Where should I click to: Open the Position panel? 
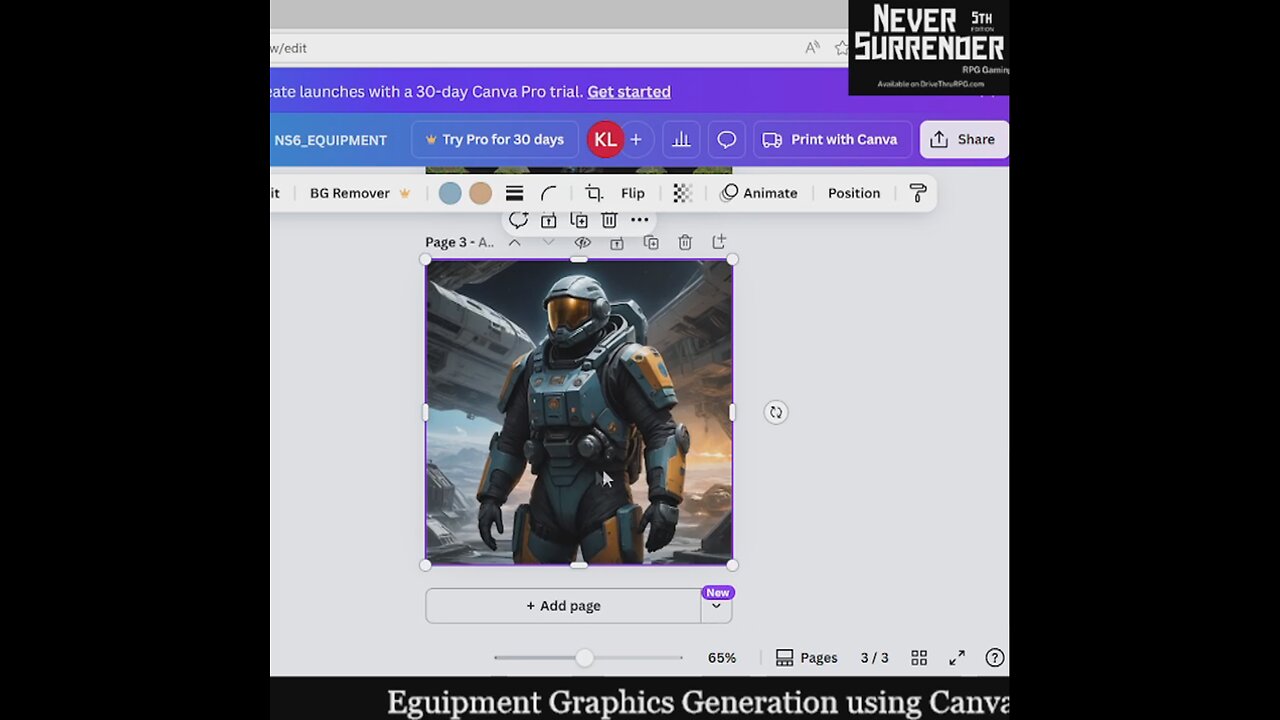[854, 193]
